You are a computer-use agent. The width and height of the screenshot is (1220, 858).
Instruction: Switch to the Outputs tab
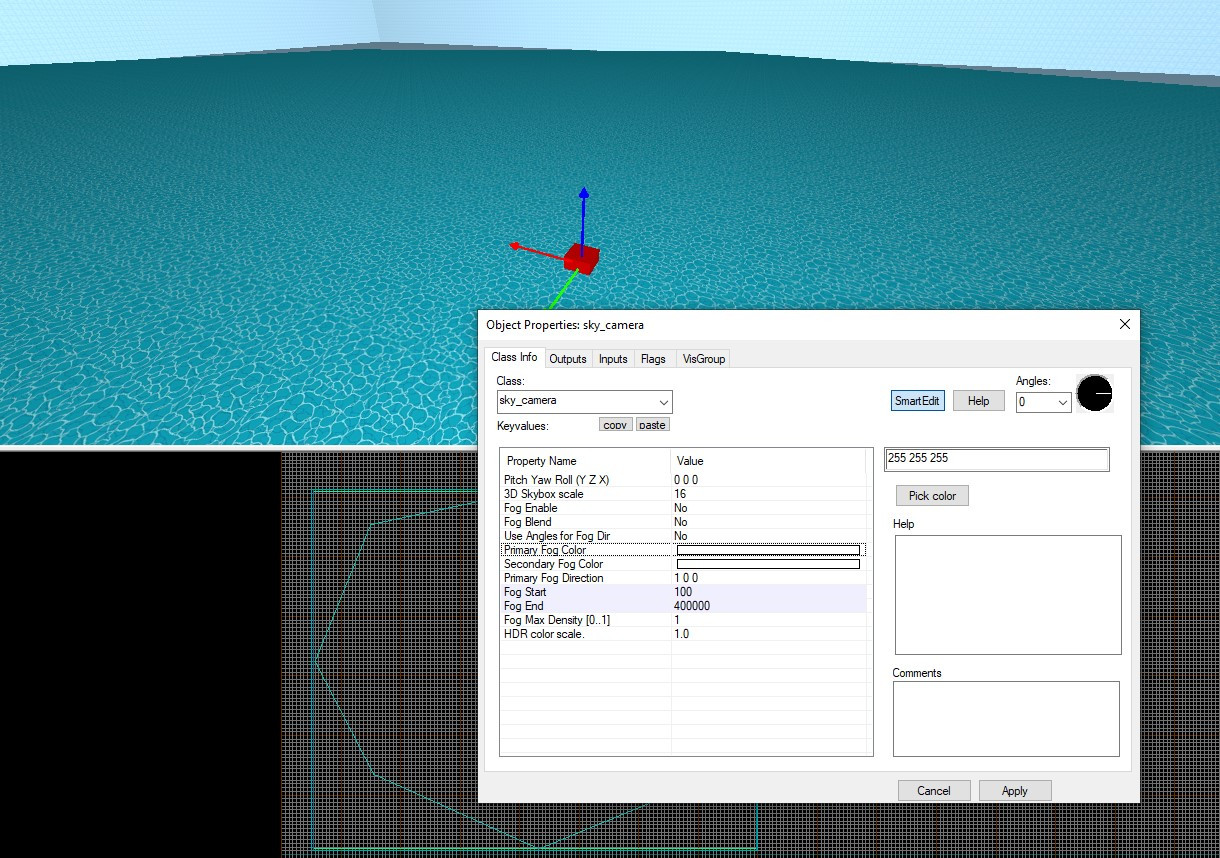tap(568, 359)
